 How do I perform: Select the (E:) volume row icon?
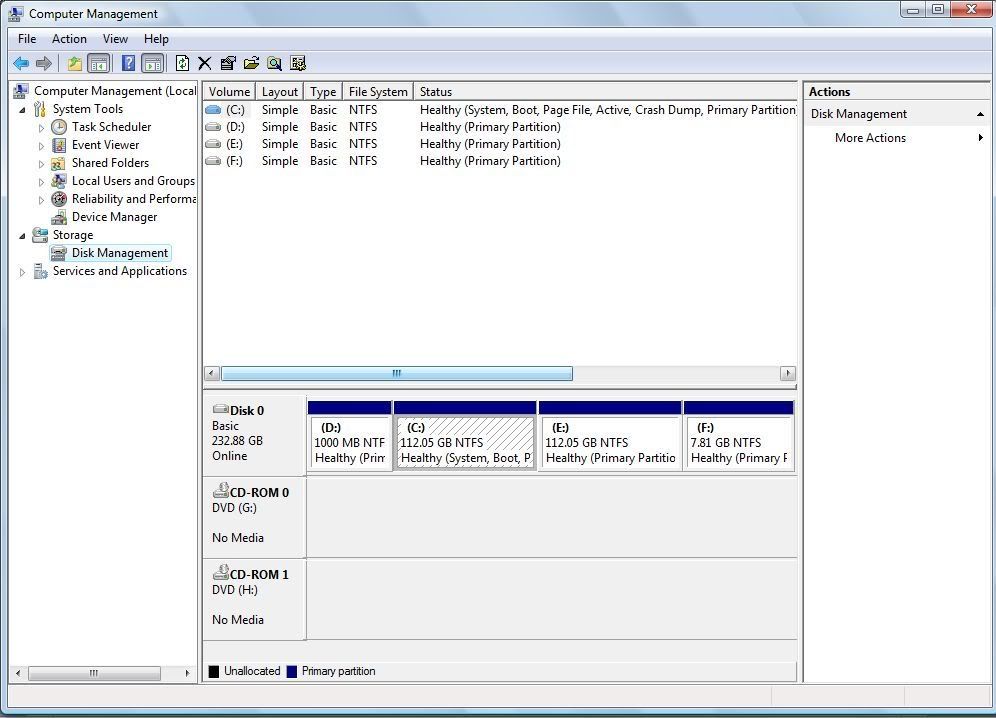[x=213, y=144]
